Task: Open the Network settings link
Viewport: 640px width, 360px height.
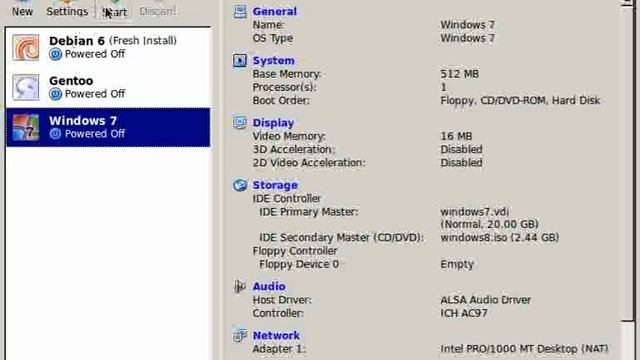Action: point(276,336)
